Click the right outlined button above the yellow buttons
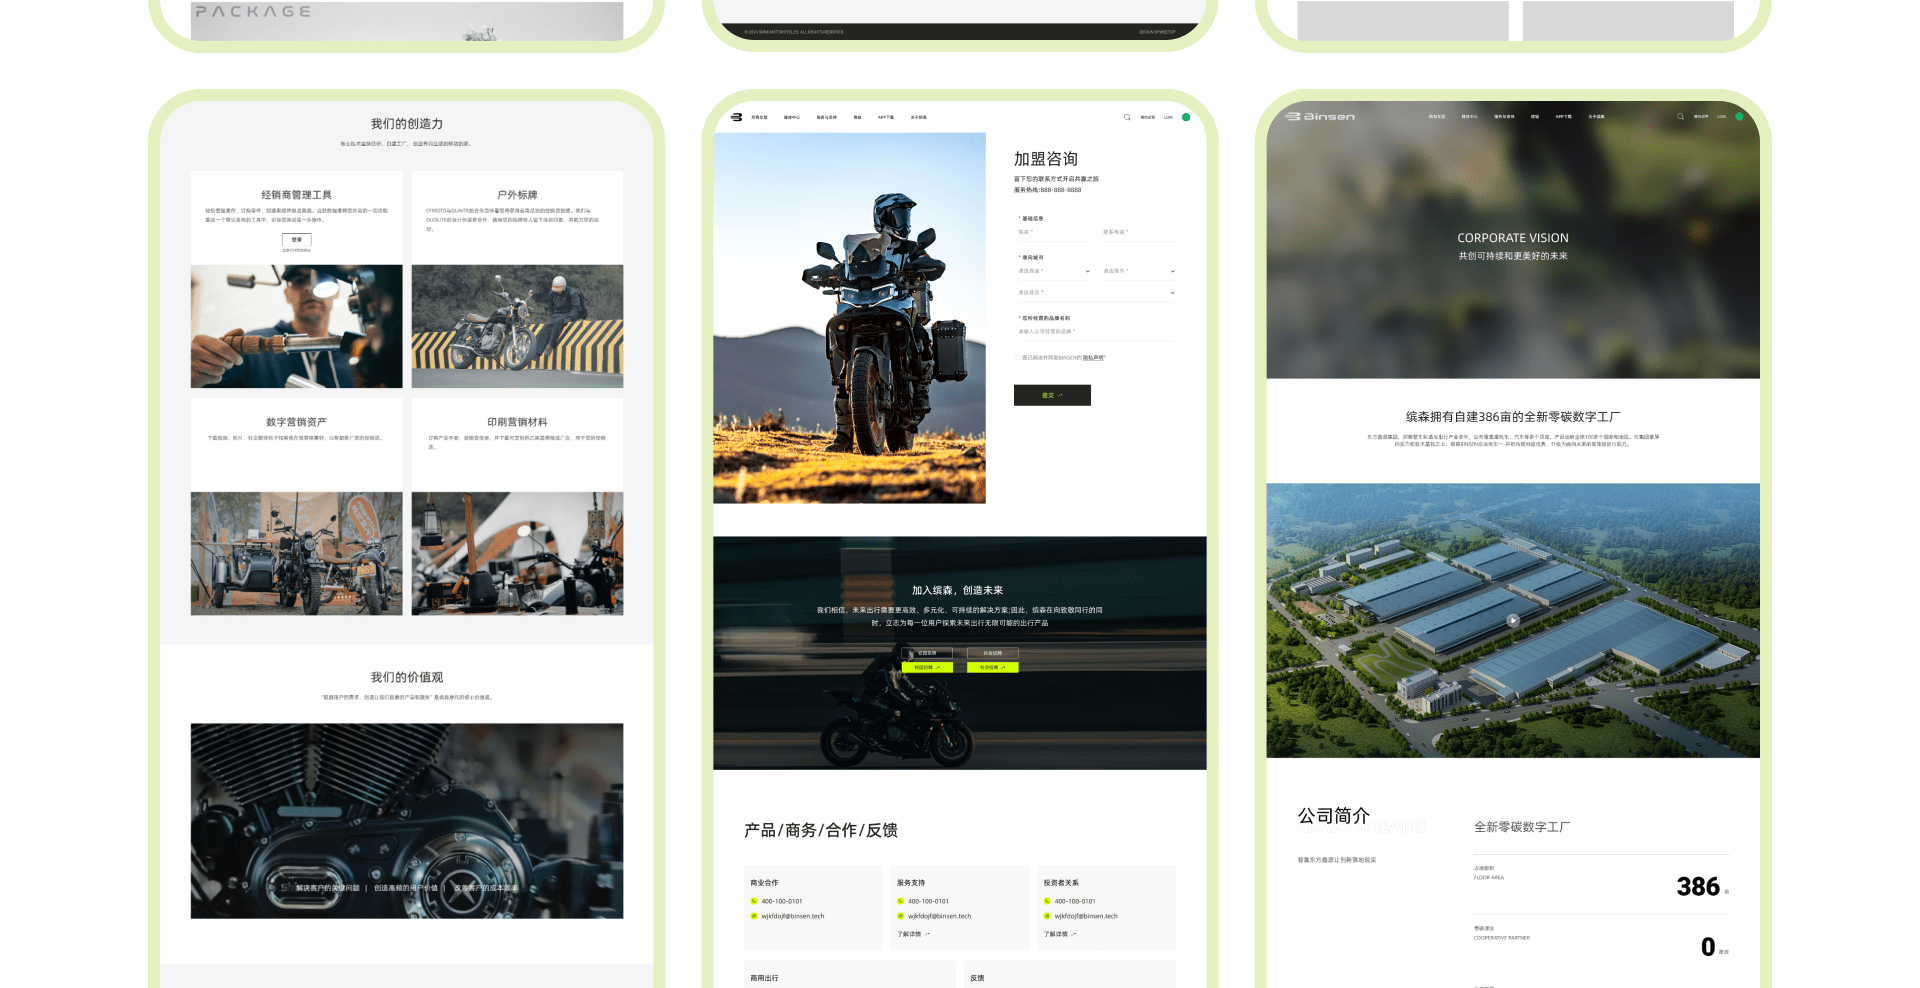 point(992,653)
